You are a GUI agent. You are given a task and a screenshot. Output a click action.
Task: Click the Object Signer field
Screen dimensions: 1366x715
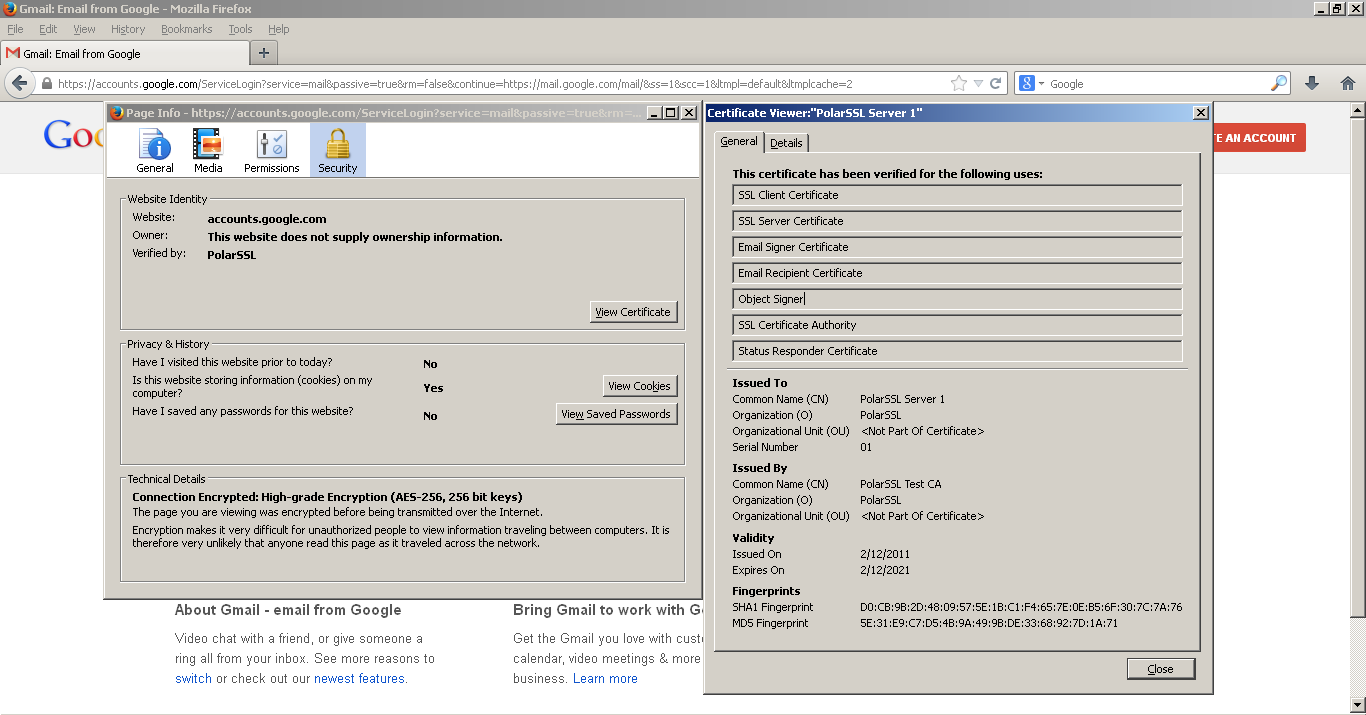pos(957,299)
